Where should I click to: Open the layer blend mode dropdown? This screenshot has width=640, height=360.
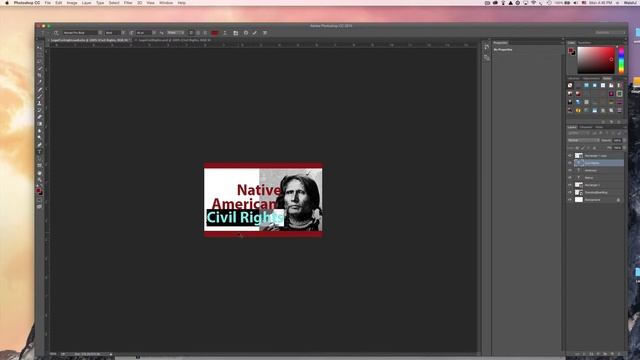pyautogui.click(x=583, y=140)
